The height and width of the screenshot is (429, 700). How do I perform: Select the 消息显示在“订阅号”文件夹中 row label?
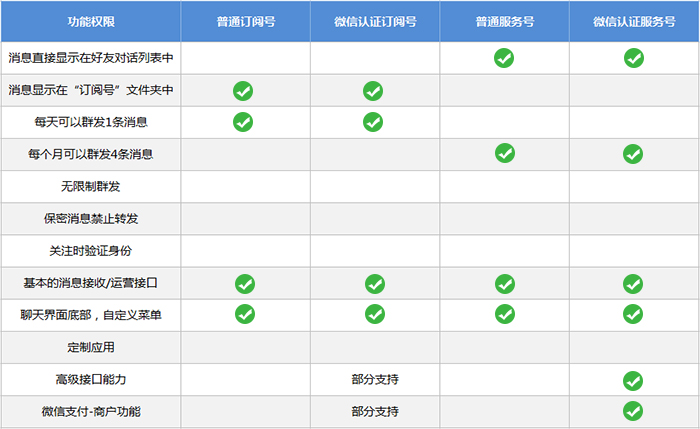(x=91, y=90)
